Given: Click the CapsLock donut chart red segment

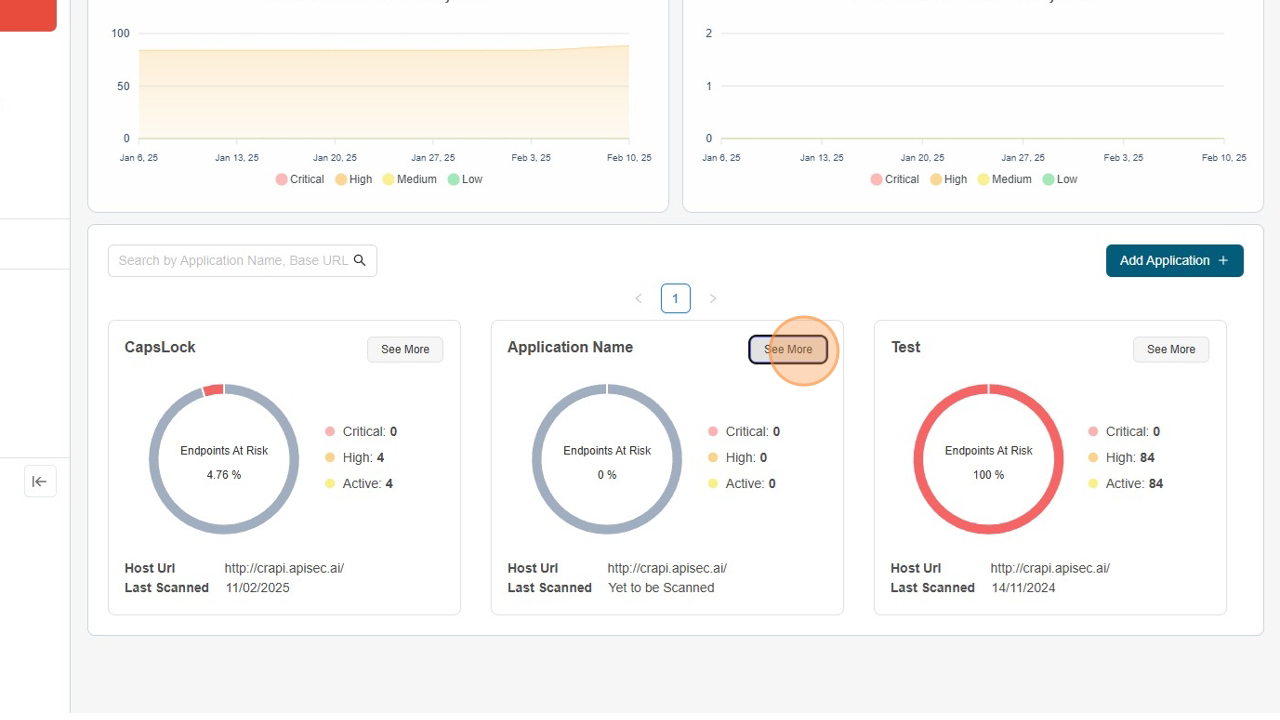Looking at the screenshot, I should [213, 390].
